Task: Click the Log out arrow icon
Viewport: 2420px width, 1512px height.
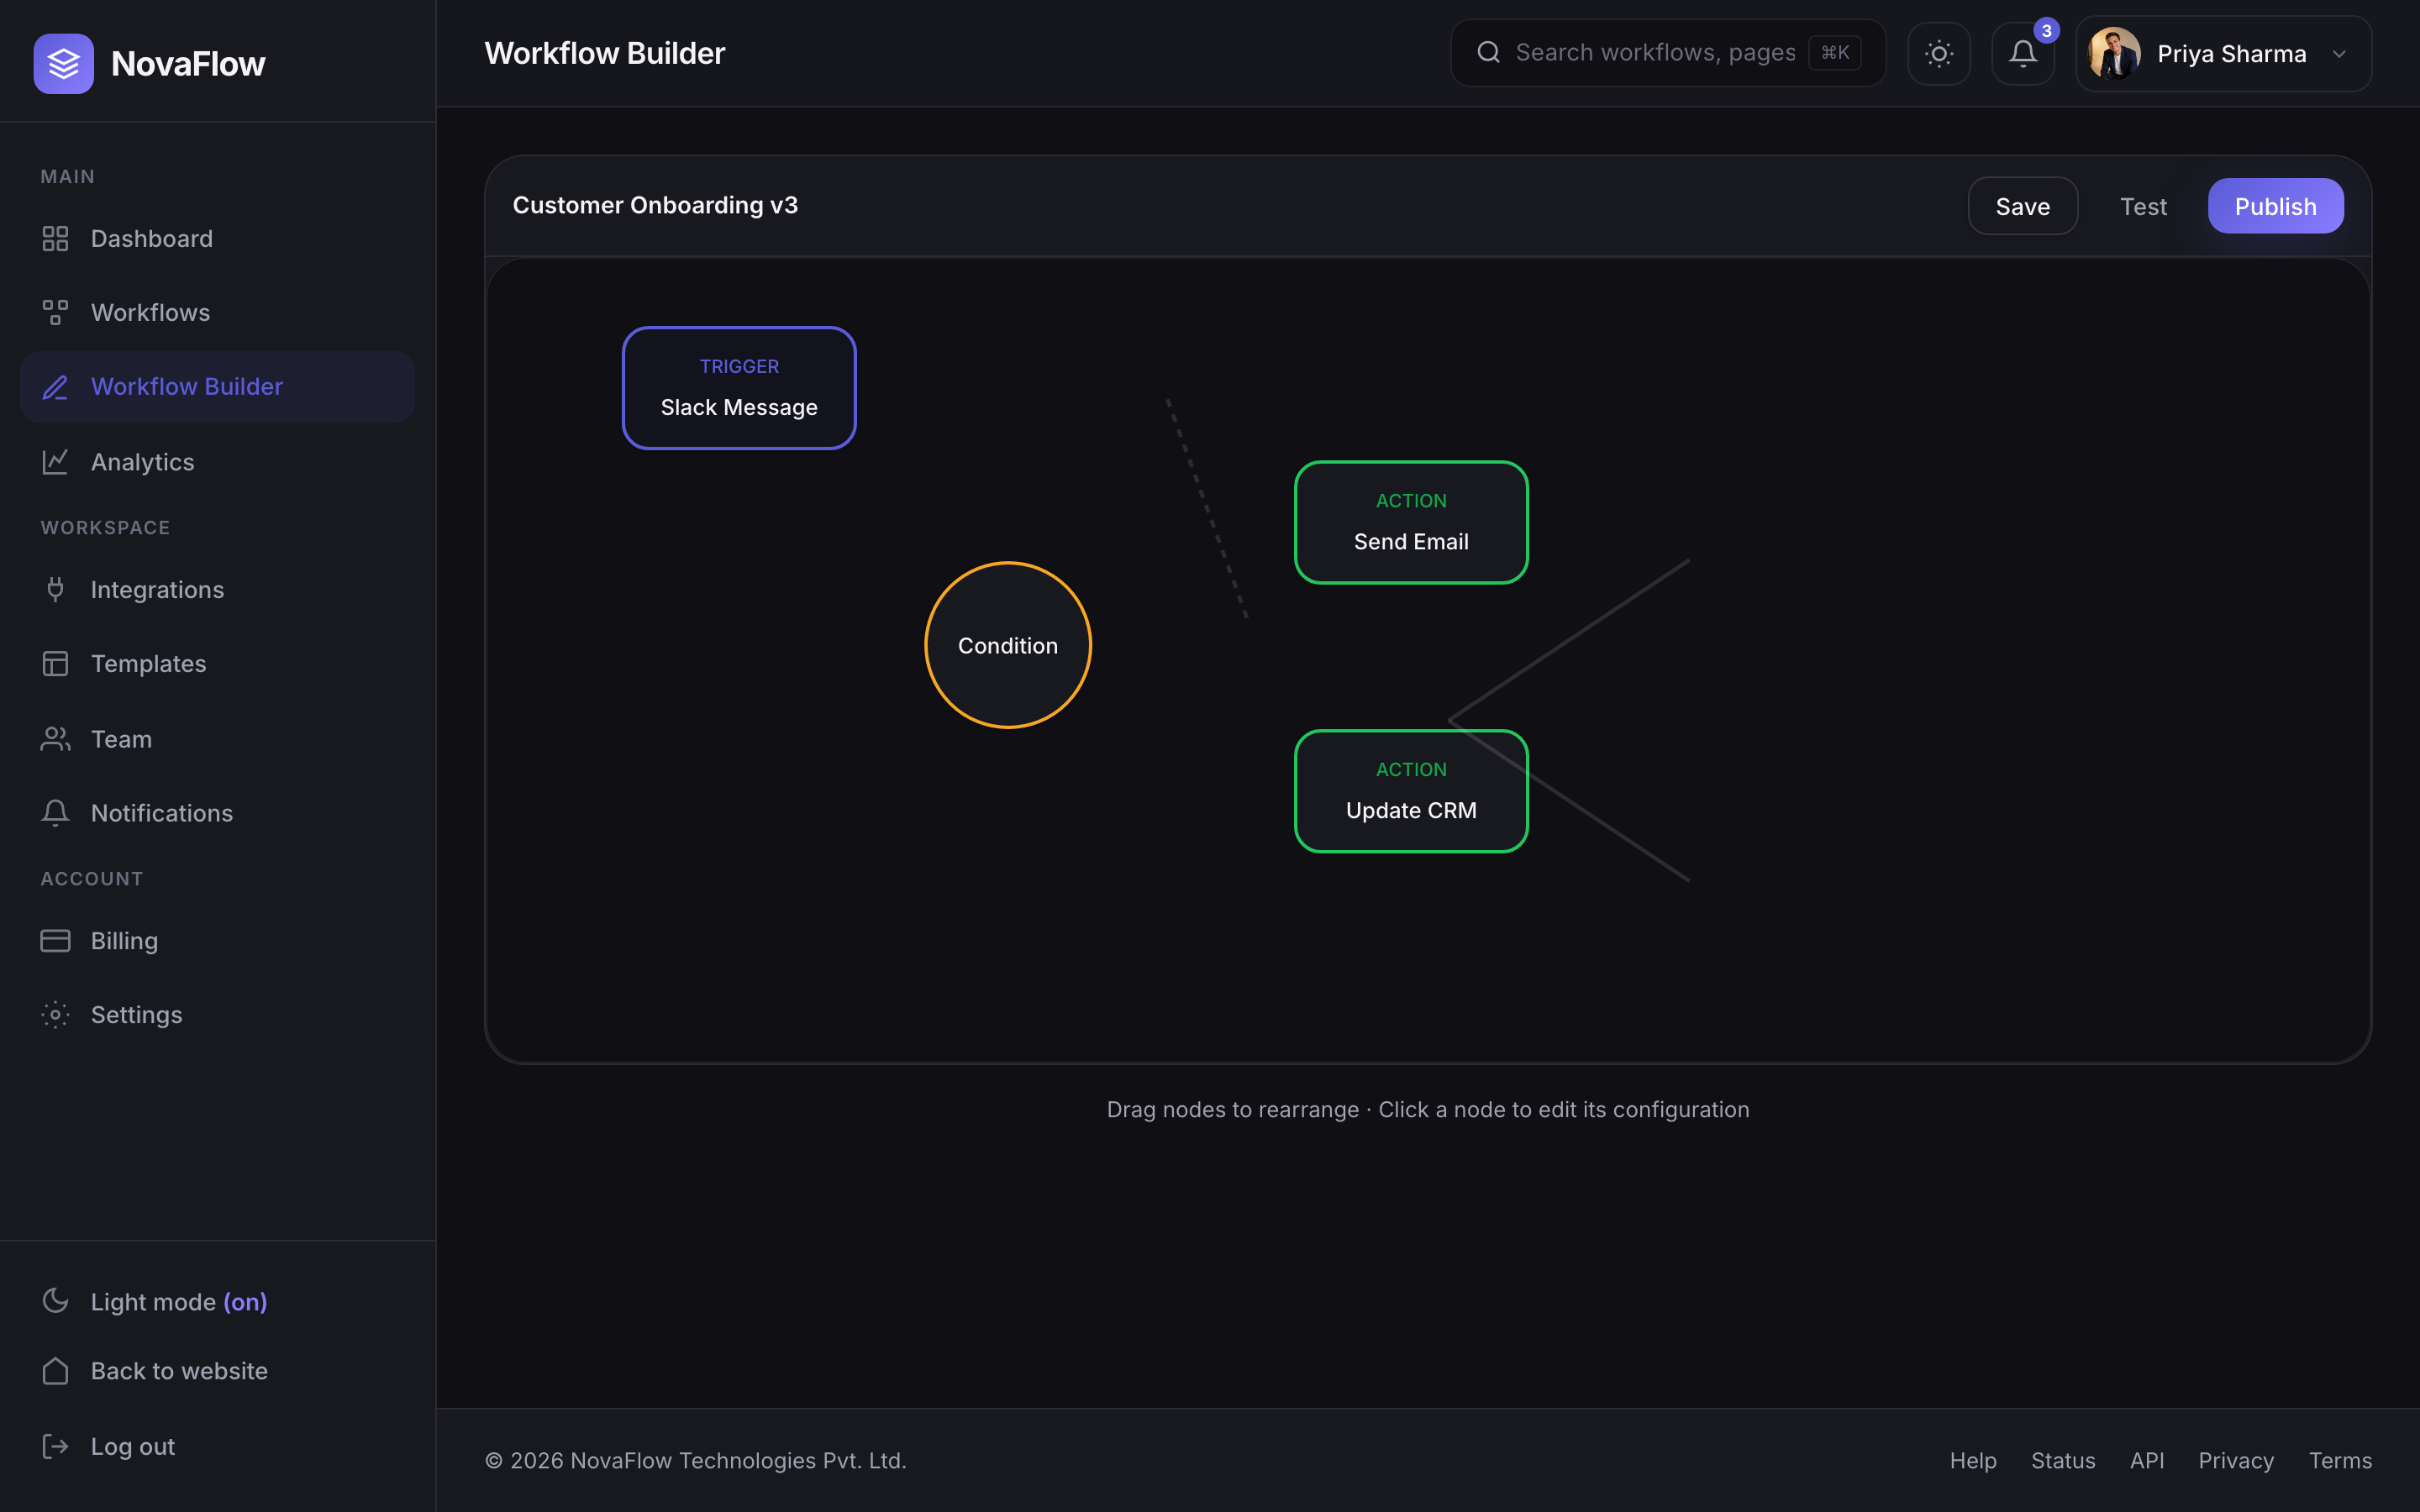Action: point(55,1446)
